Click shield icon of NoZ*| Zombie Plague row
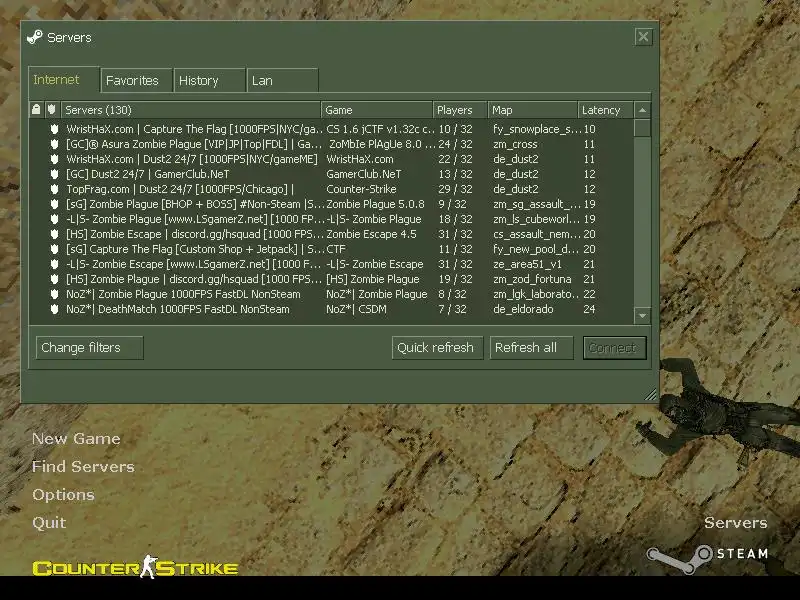This screenshot has height=600, width=800. point(54,294)
